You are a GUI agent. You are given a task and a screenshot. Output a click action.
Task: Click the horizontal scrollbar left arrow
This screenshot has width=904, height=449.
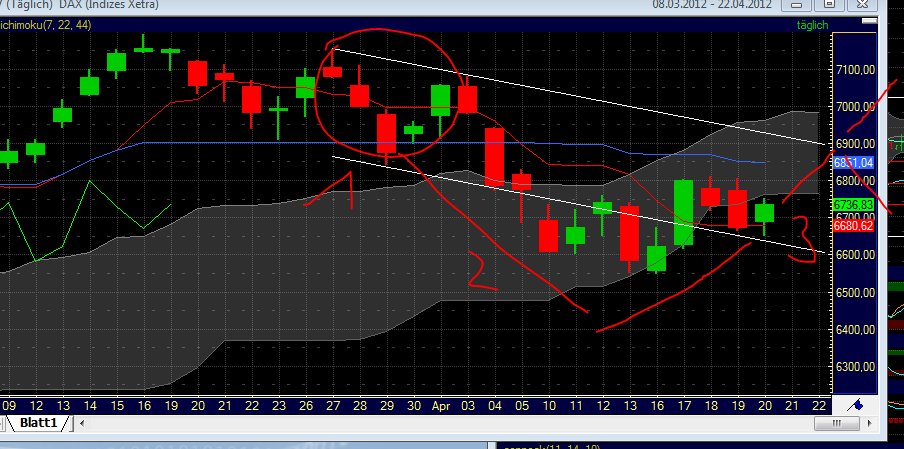(82, 424)
